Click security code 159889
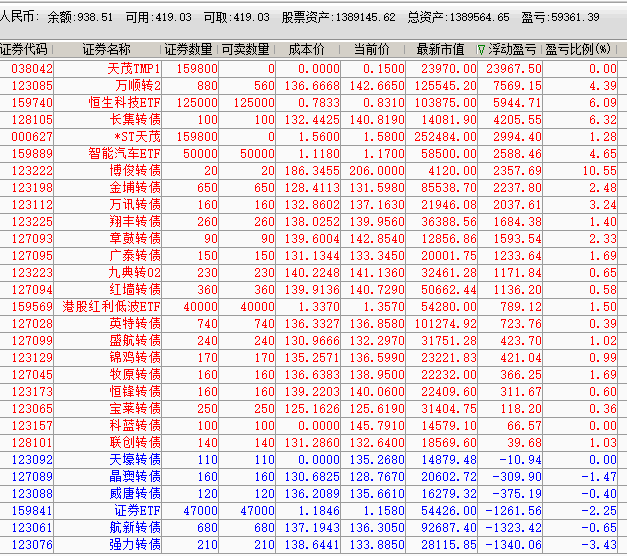 coord(32,154)
